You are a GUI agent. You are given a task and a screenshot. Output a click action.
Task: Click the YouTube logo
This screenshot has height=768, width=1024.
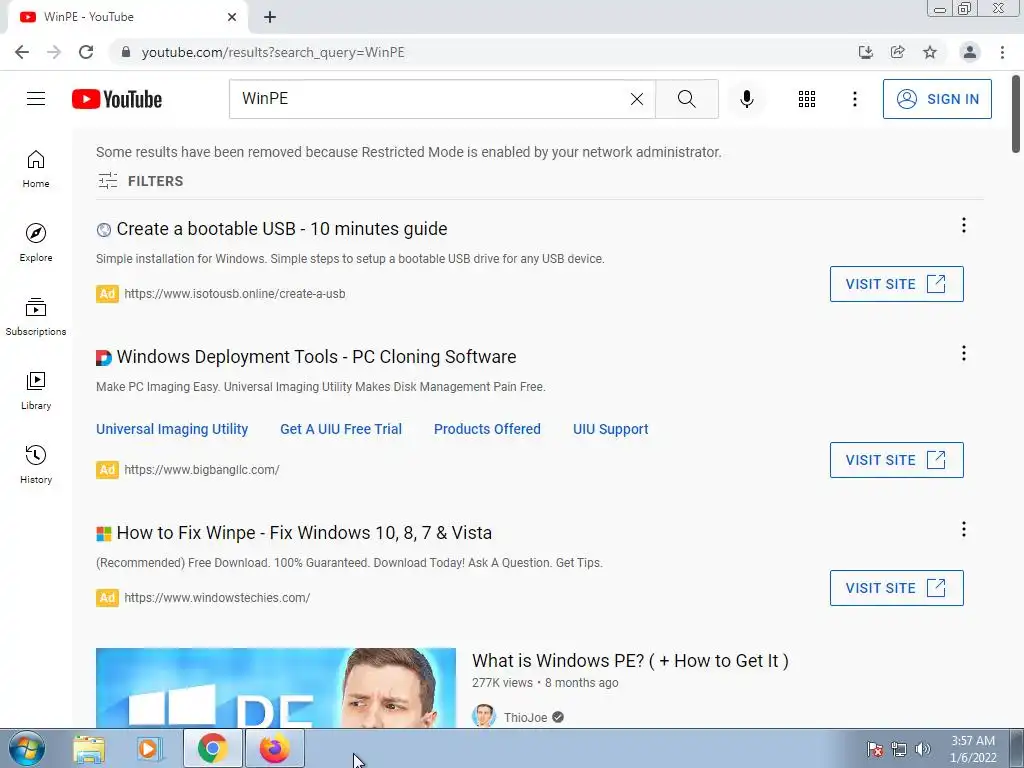(117, 99)
